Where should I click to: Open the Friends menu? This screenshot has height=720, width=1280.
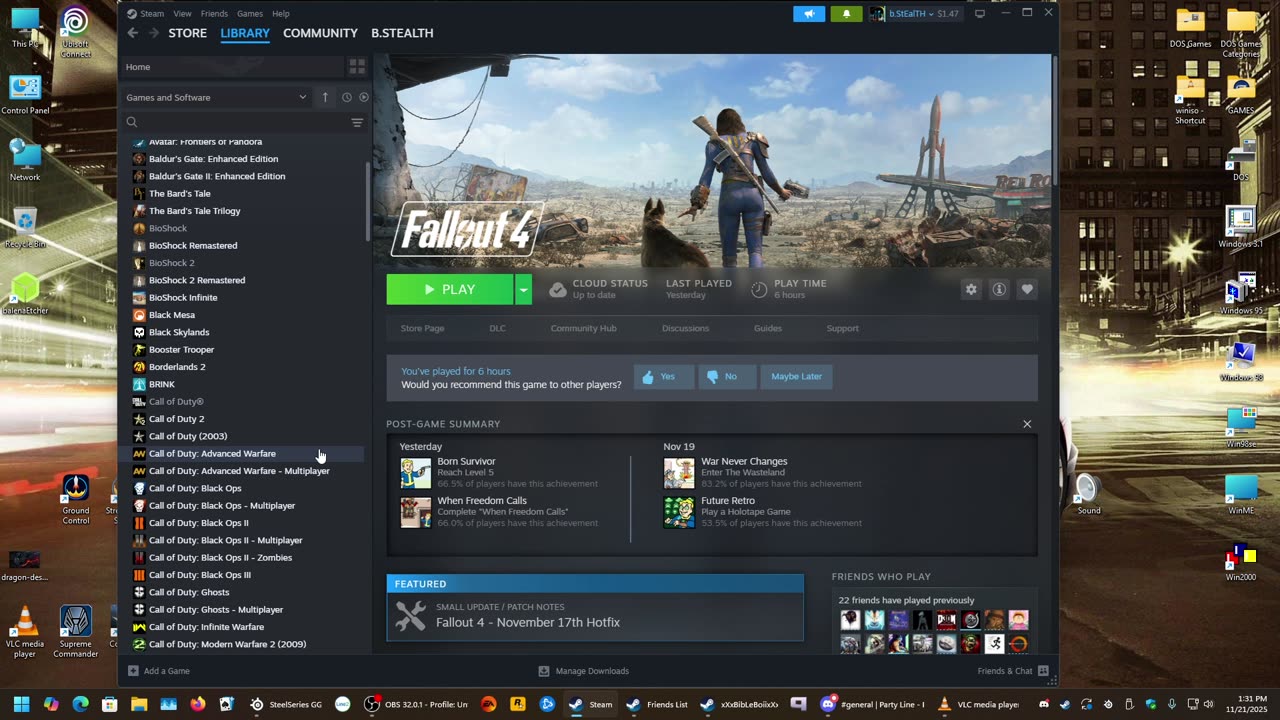214,14
